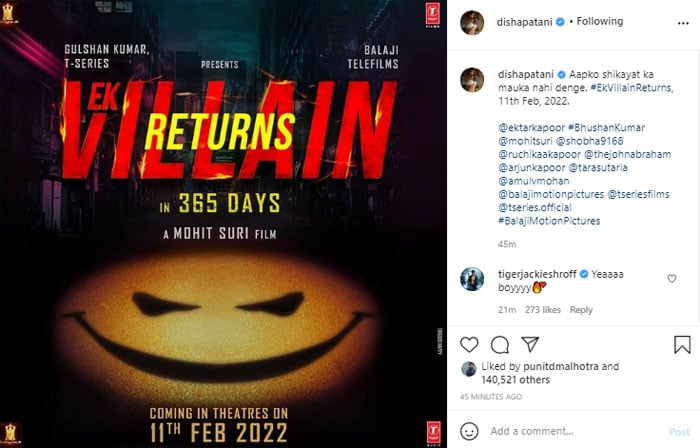Image resolution: width=700 pixels, height=448 pixels.
Task: Open the list of 140,521 others who liked
Action: 514,380
